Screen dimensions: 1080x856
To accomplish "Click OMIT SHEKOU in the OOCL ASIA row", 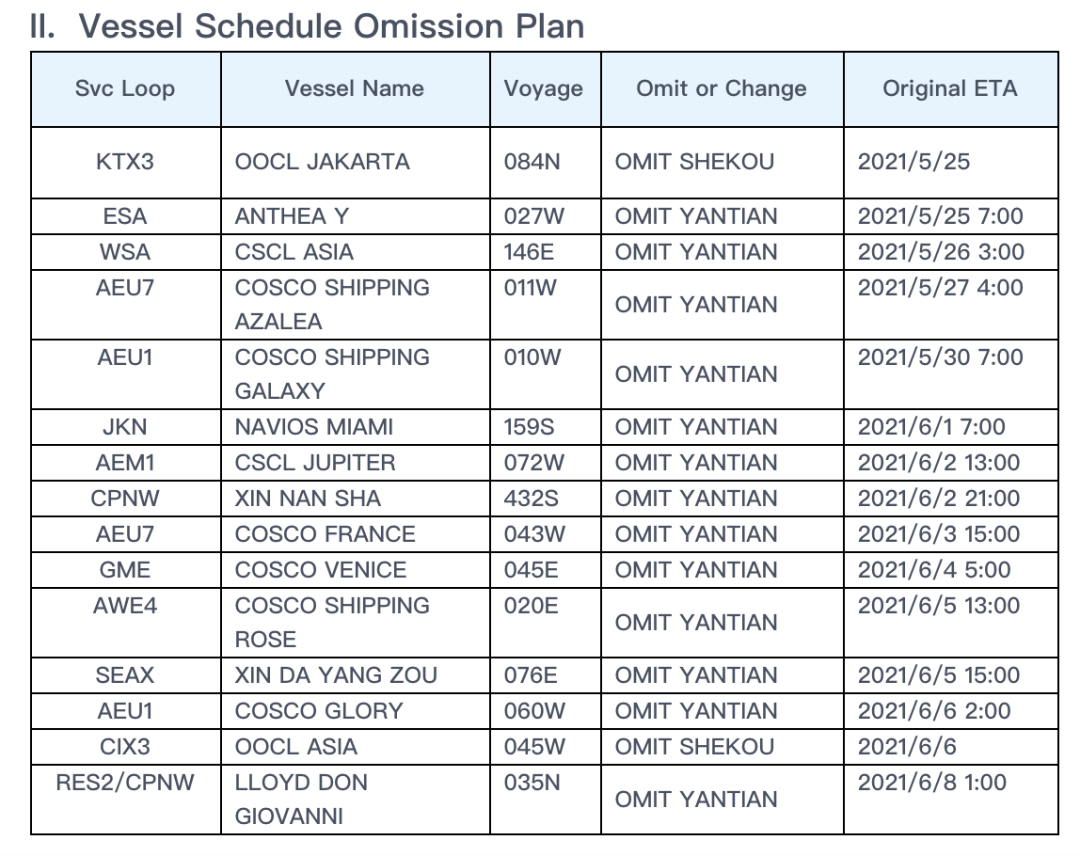I will (x=694, y=747).
